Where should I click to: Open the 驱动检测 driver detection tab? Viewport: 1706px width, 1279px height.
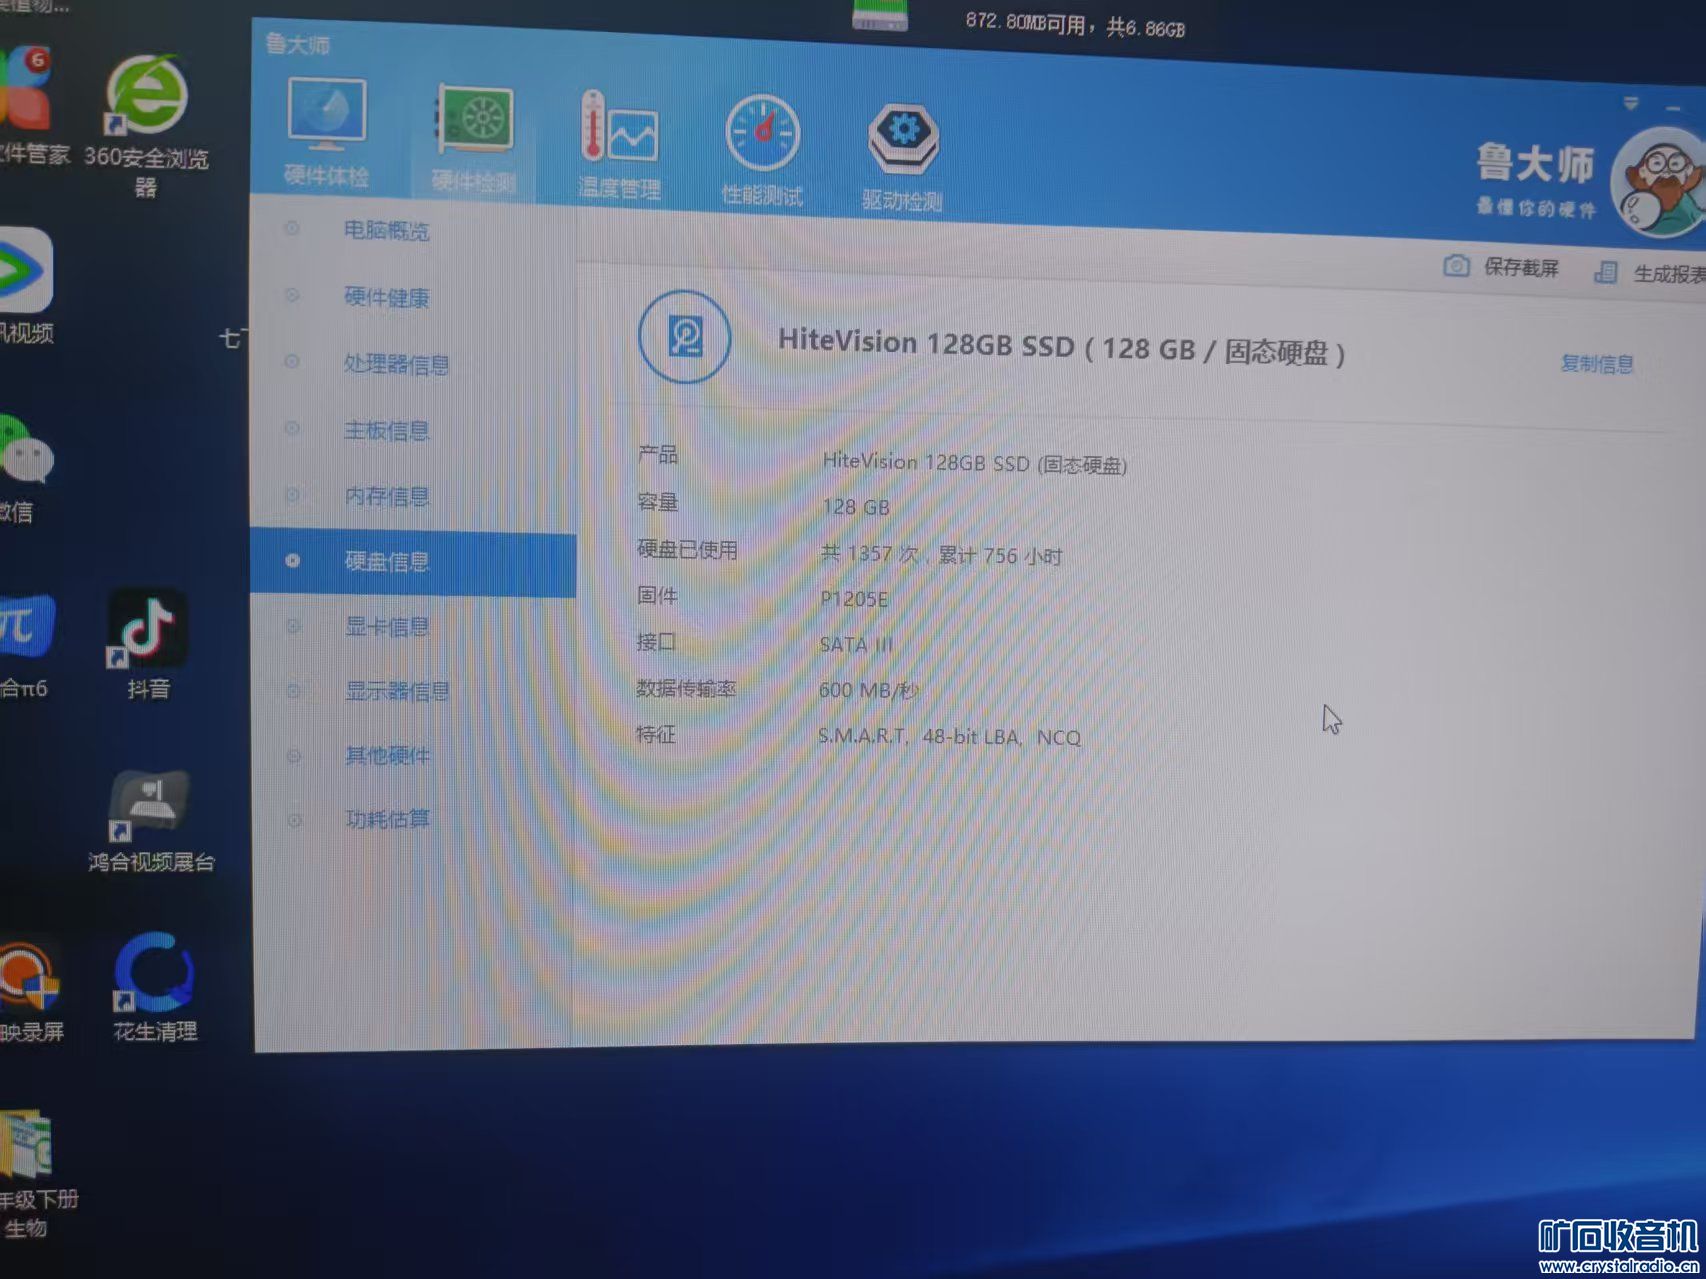(x=902, y=156)
